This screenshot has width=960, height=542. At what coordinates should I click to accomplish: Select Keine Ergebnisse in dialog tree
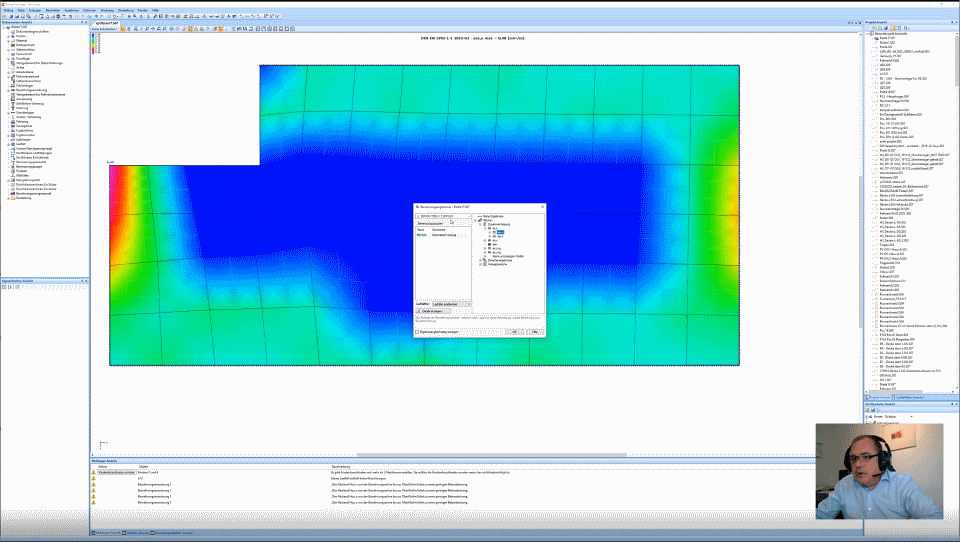493,216
